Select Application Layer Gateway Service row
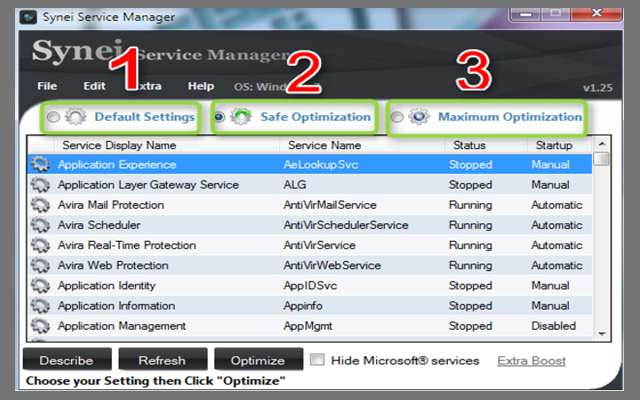 pyautogui.click(x=310, y=185)
